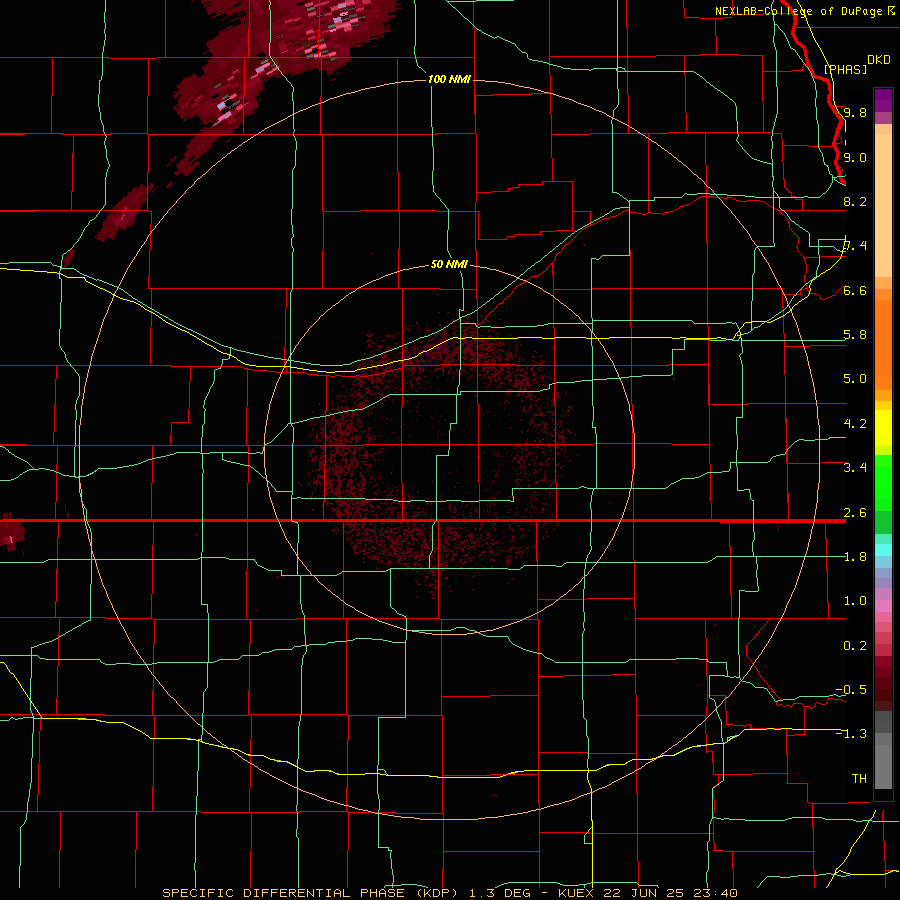Screen dimensions: 900x900
Task: Click the 100 NMI range ring label
Action: 449,79
